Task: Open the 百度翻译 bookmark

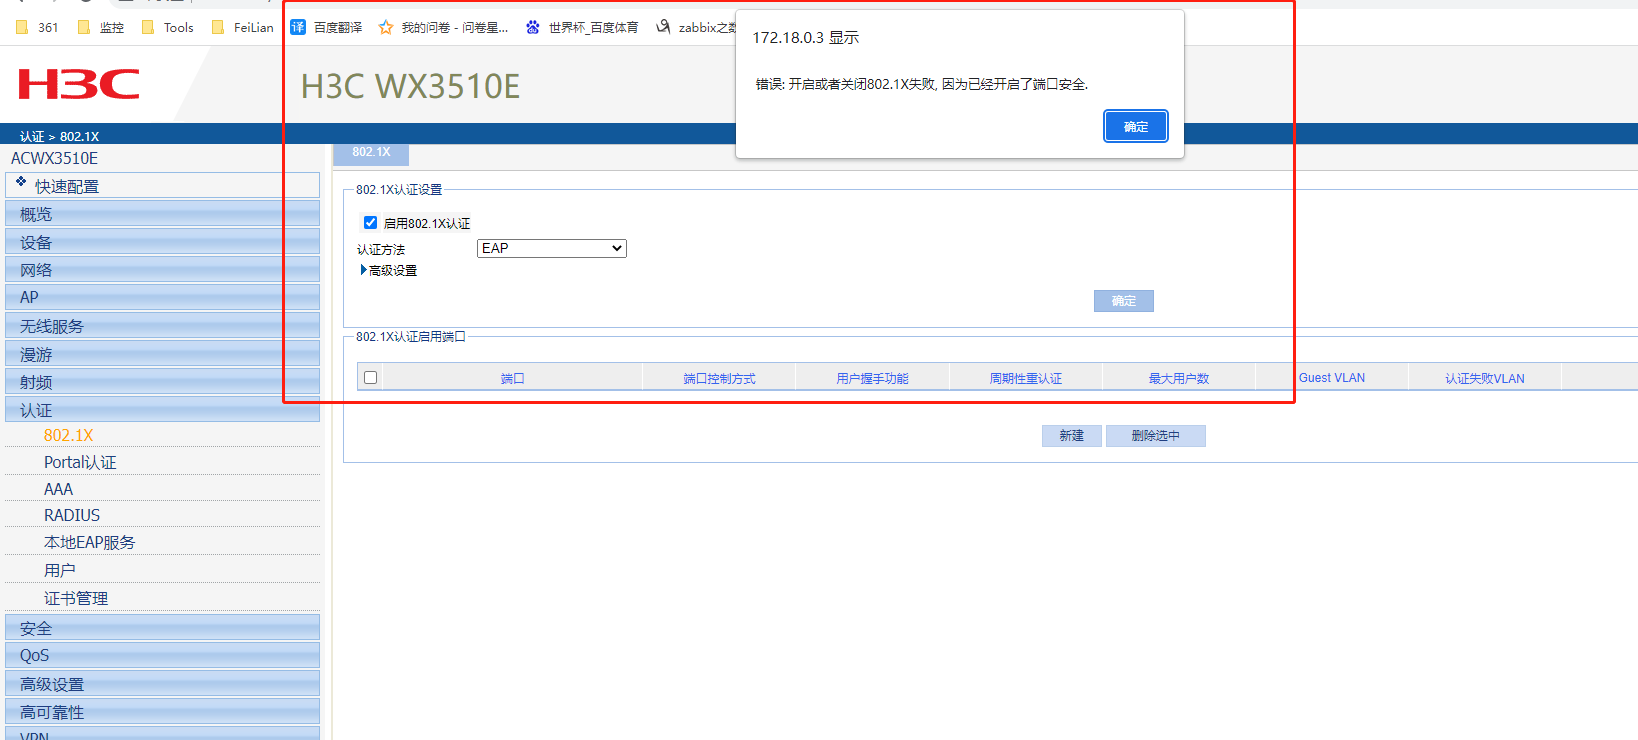Action: pyautogui.click(x=326, y=27)
